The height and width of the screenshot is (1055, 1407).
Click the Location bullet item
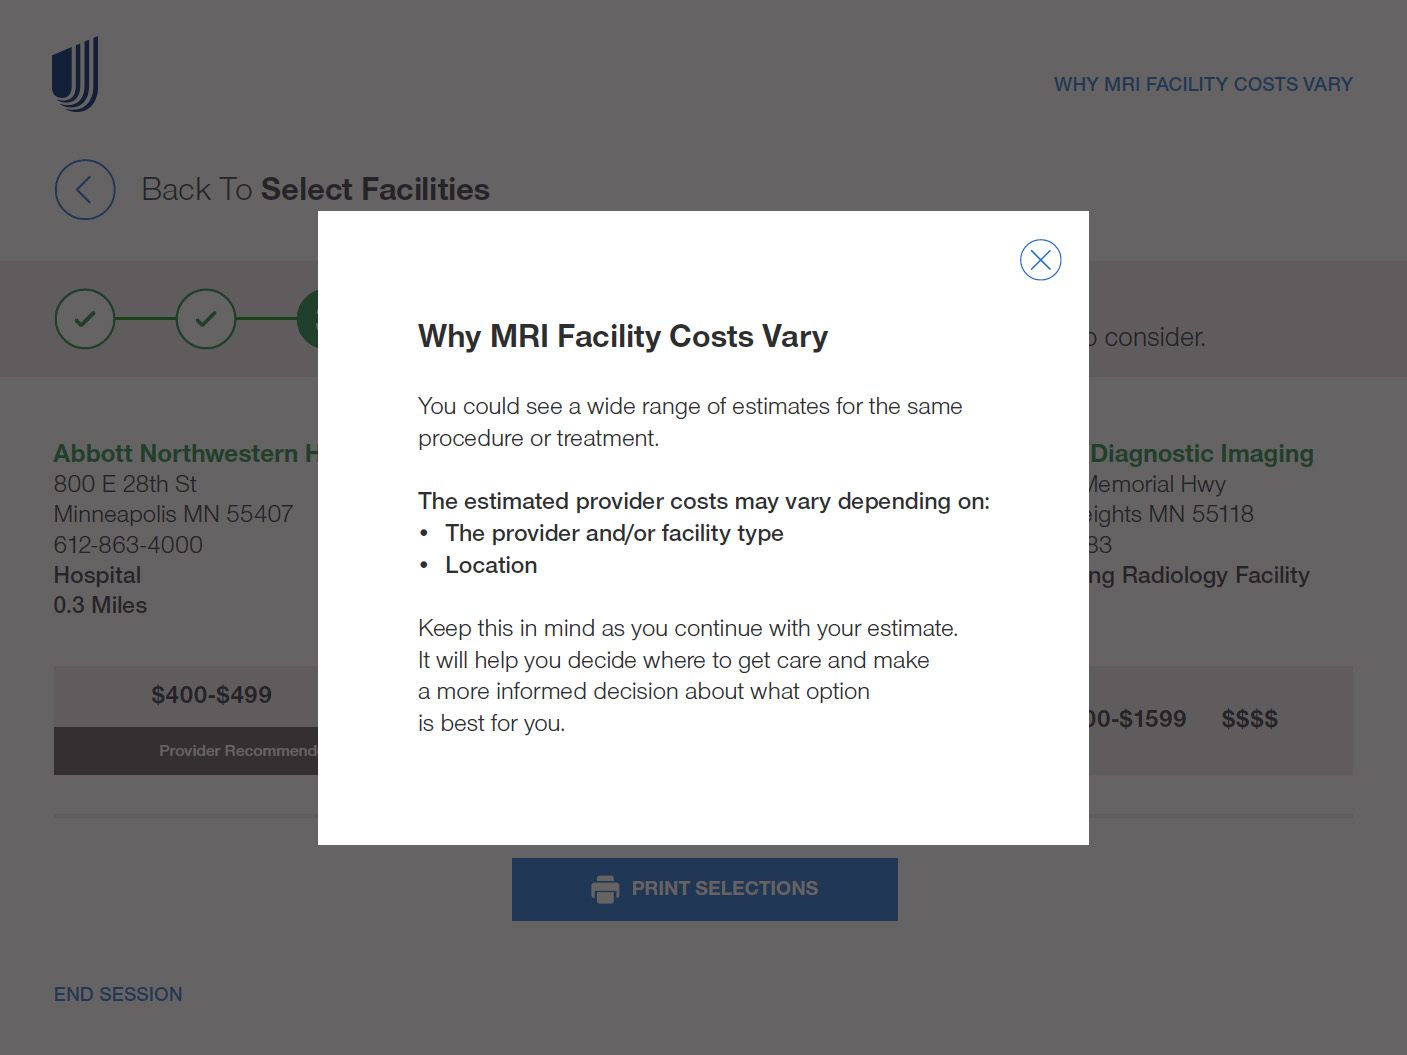491,565
